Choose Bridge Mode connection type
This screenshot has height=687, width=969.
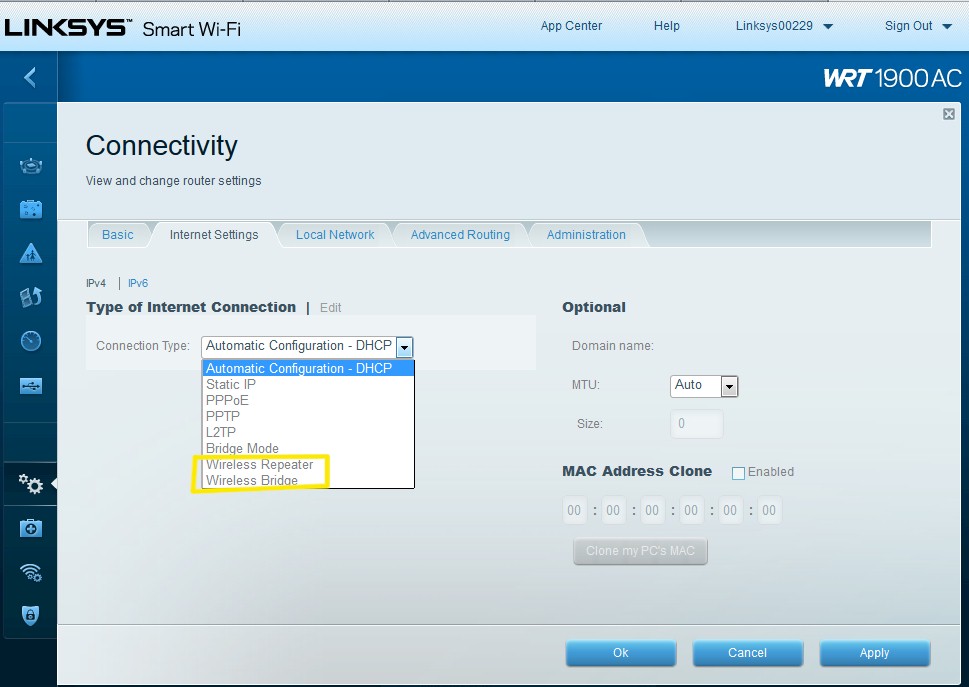pos(308,449)
